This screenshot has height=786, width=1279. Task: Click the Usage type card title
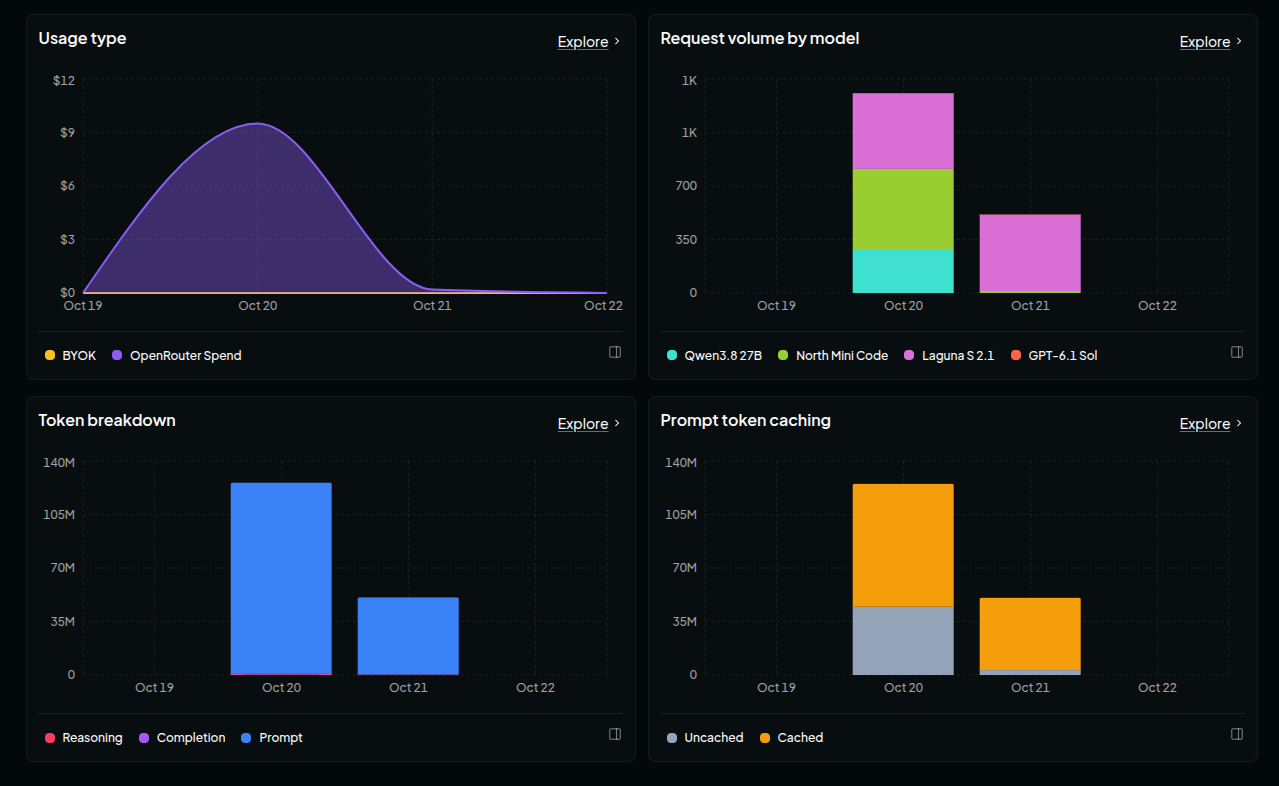coord(82,38)
